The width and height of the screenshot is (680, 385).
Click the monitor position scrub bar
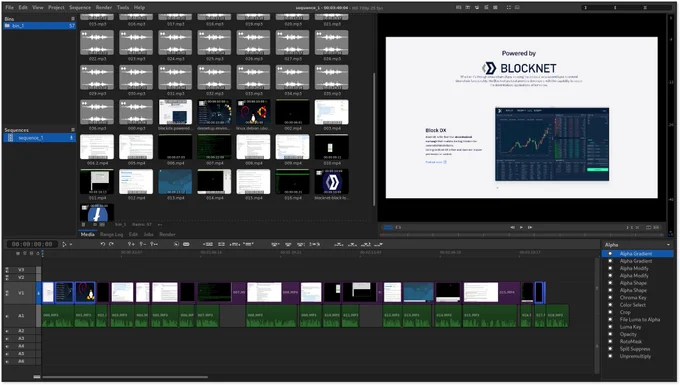522,235
